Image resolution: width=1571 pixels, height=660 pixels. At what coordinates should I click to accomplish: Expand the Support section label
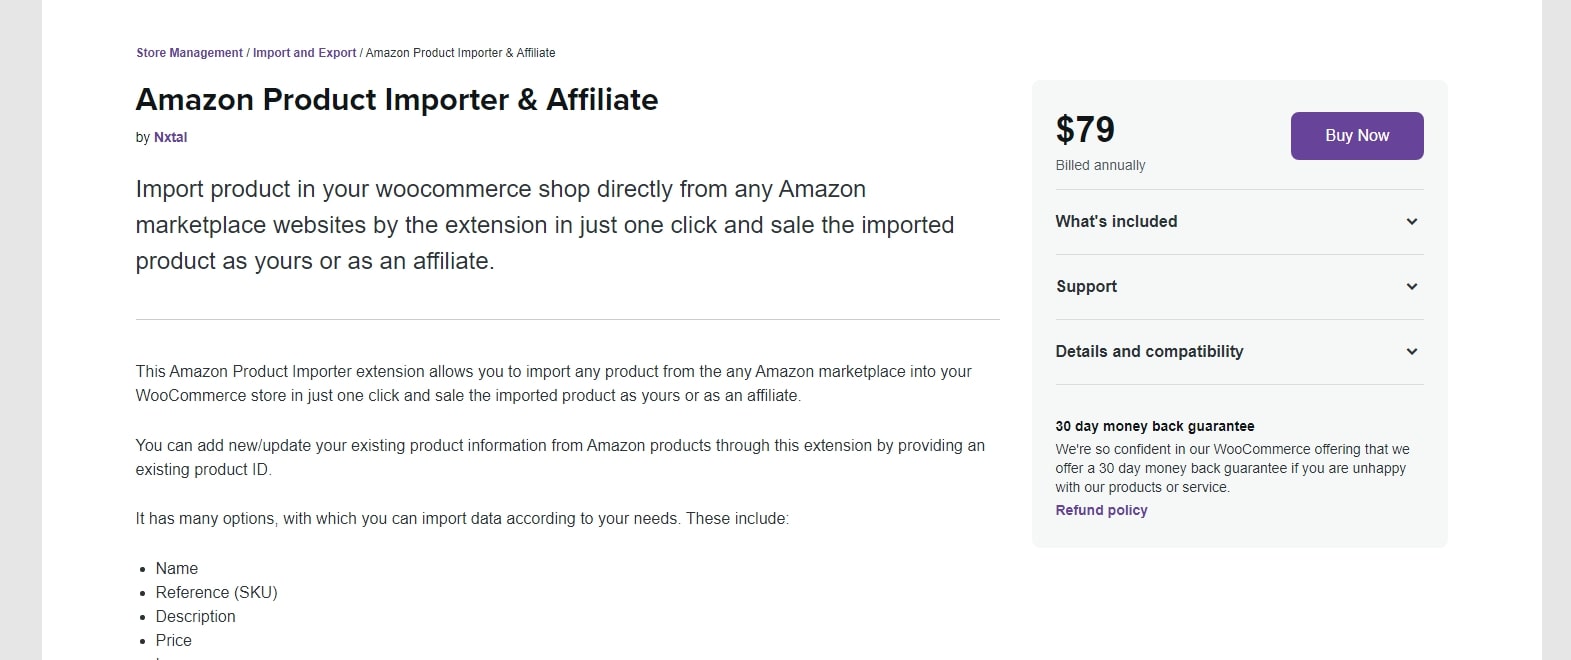(x=1086, y=287)
